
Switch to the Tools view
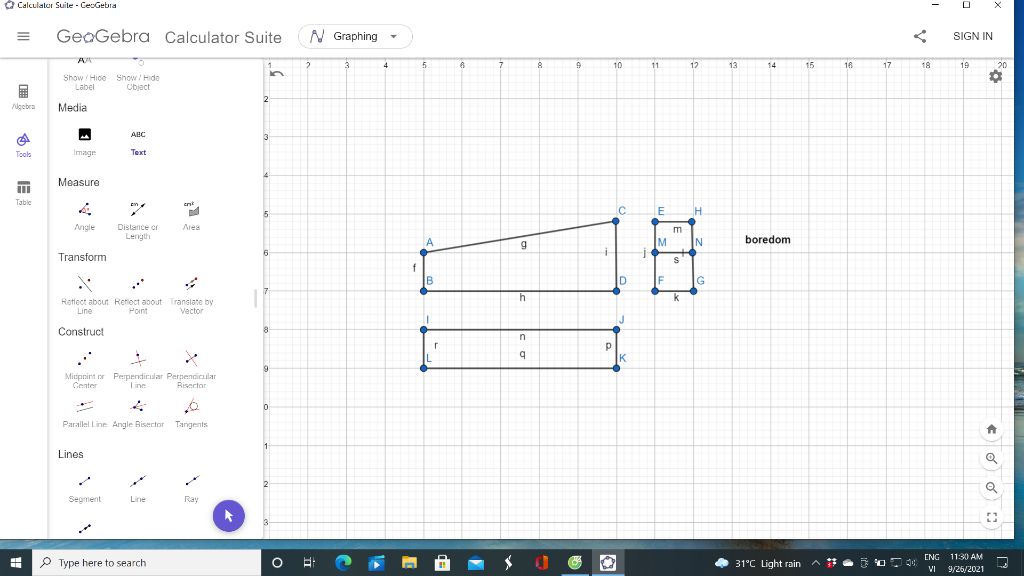pyautogui.click(x=24, y=145)
